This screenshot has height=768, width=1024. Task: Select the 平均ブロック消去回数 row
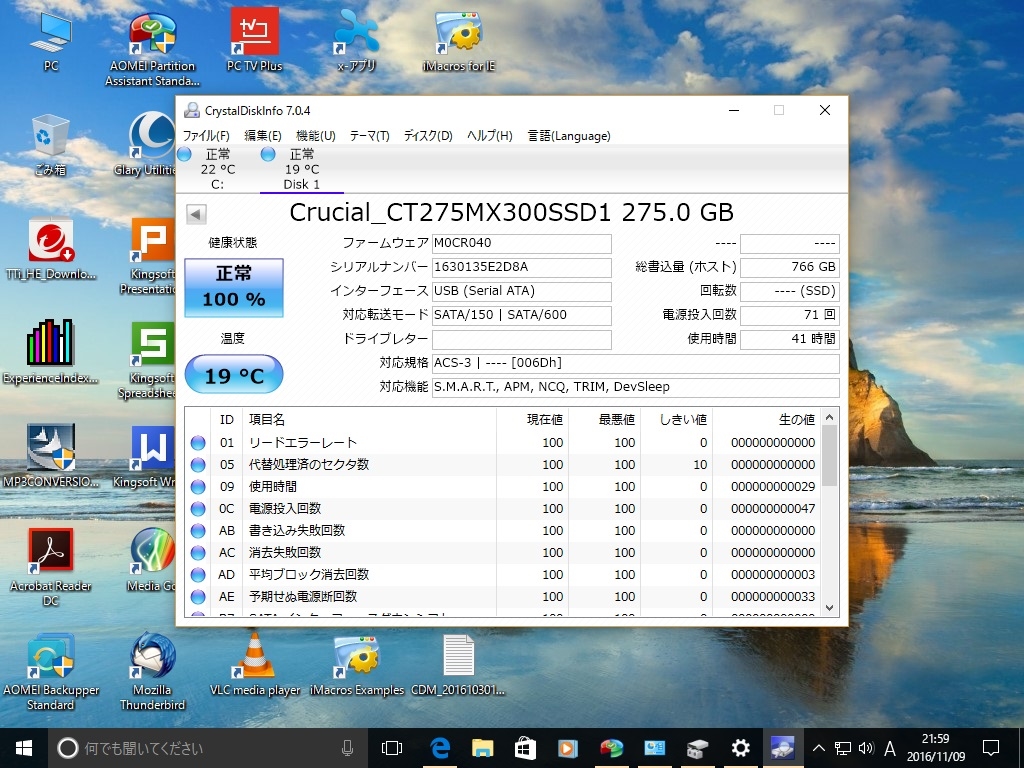point(503,575)
